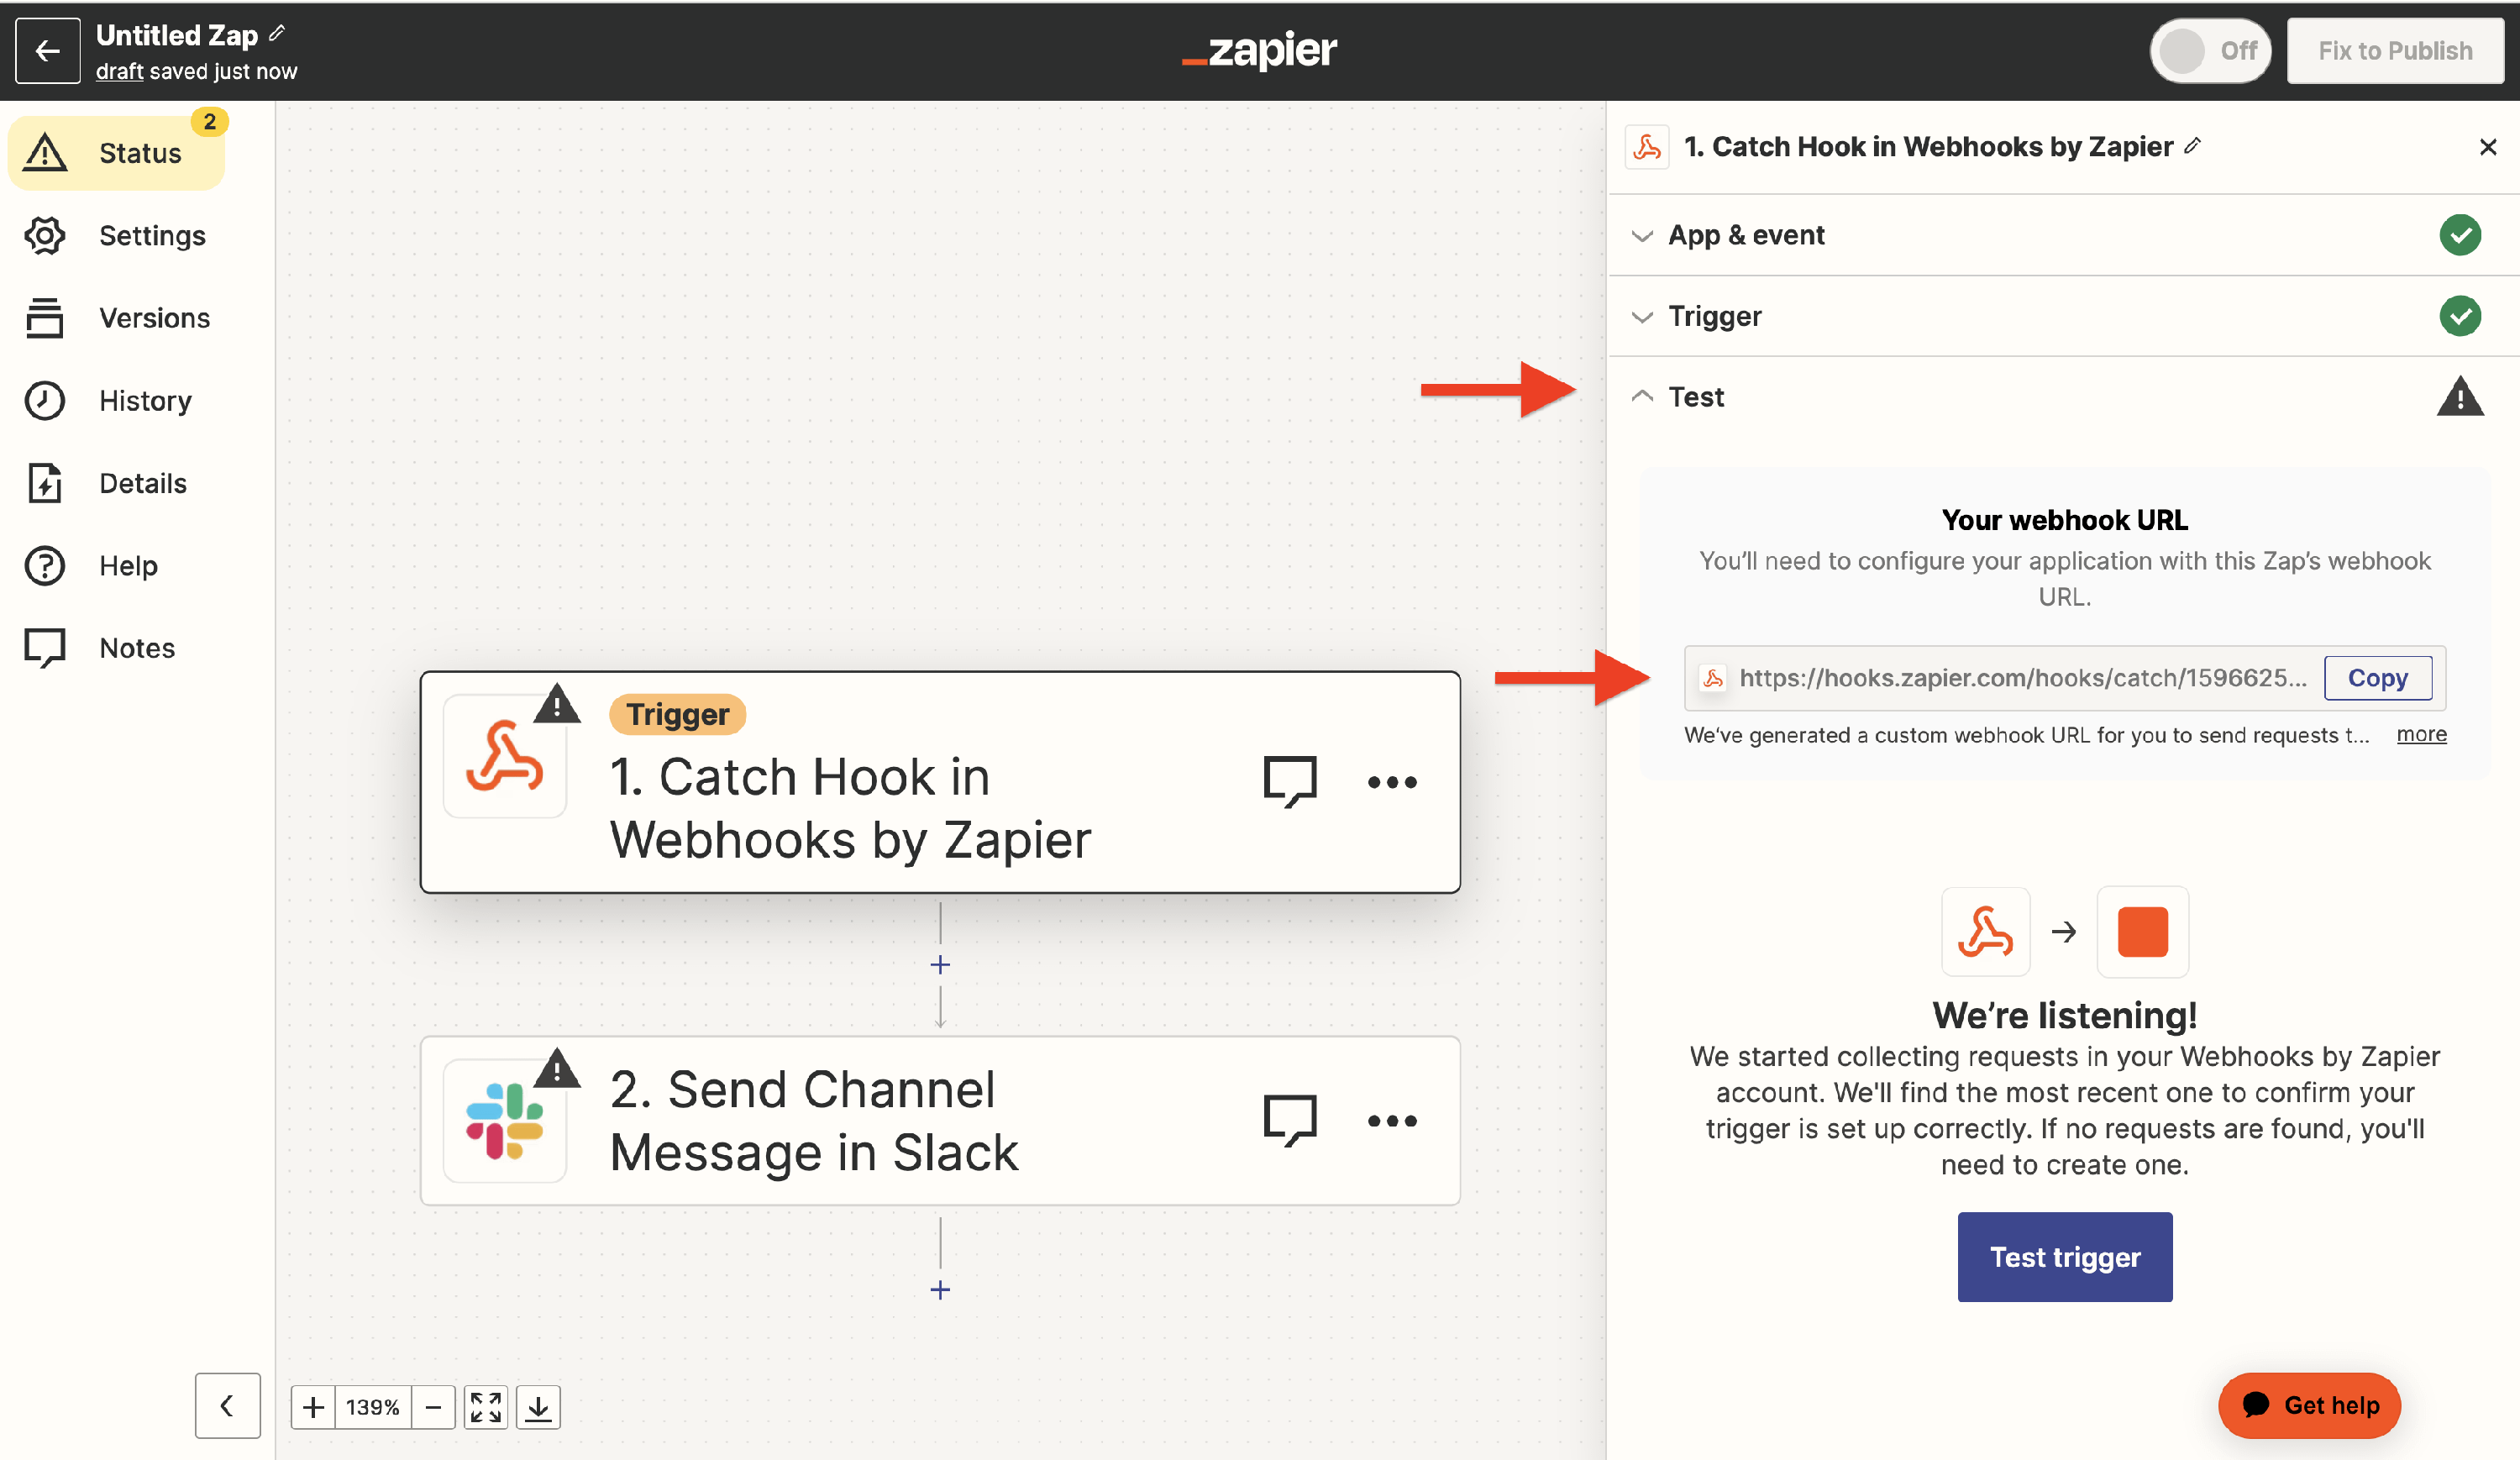
Task: Open Settings in the left sidebar
Action: pos(152,236)
